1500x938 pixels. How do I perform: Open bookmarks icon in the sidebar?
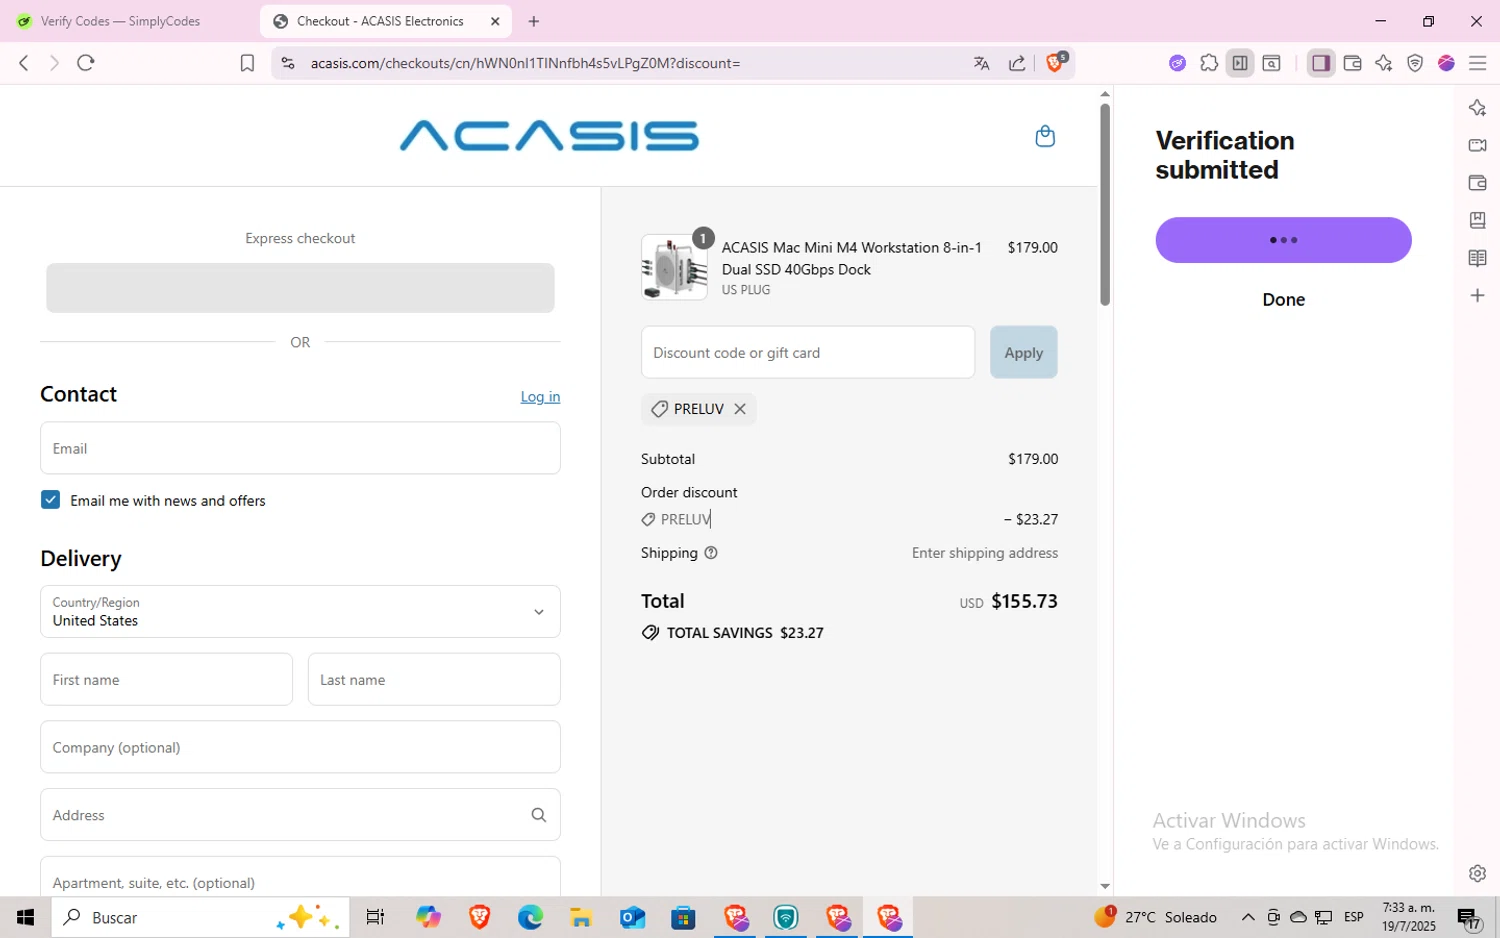click(1477, 220)
